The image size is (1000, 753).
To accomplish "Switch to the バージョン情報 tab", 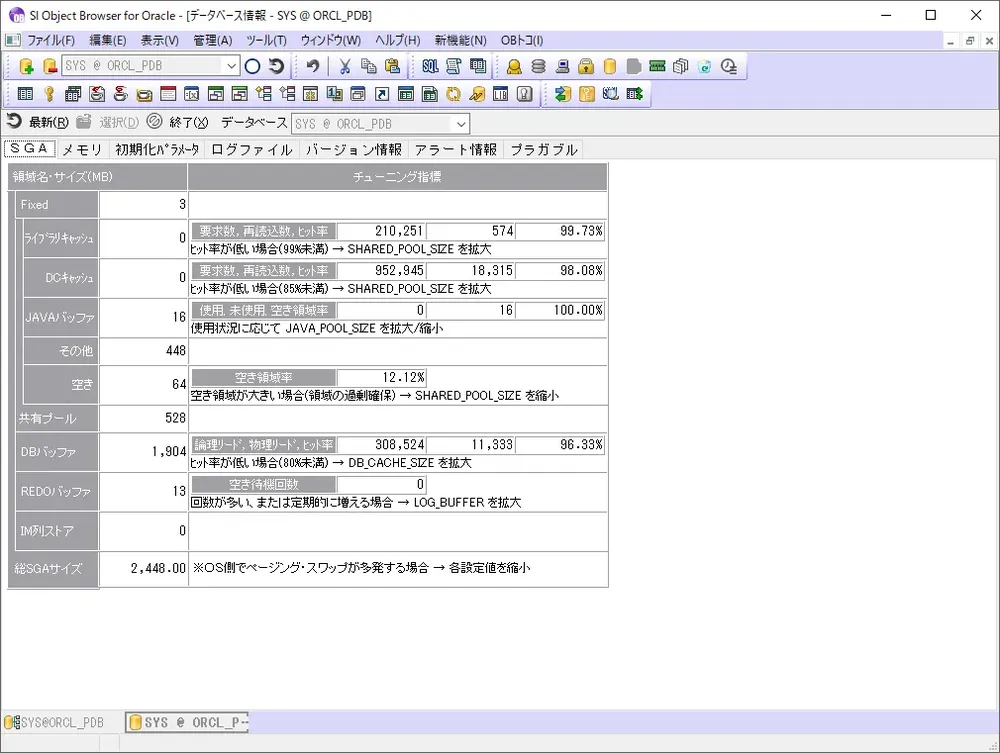I will click(354, 150).
